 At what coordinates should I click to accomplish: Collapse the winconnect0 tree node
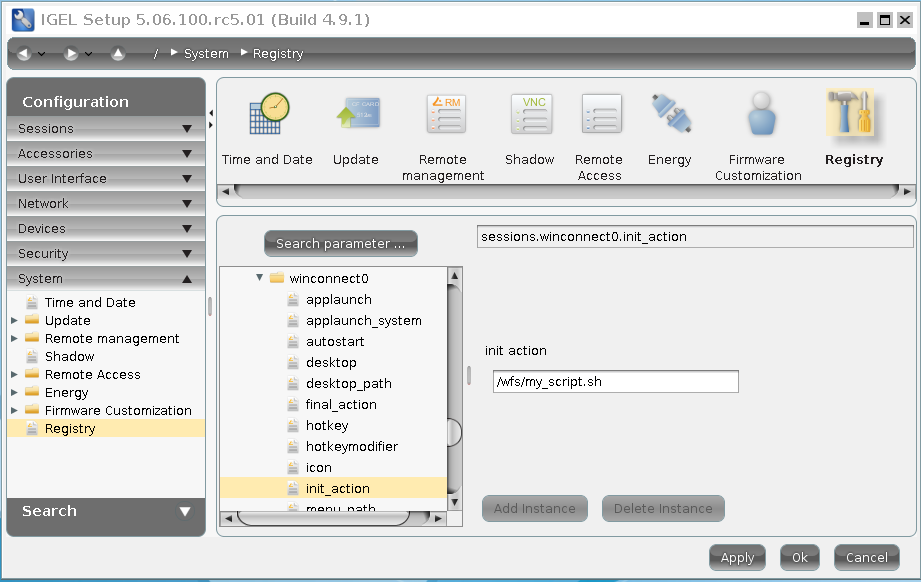click(x=258, y=278)
